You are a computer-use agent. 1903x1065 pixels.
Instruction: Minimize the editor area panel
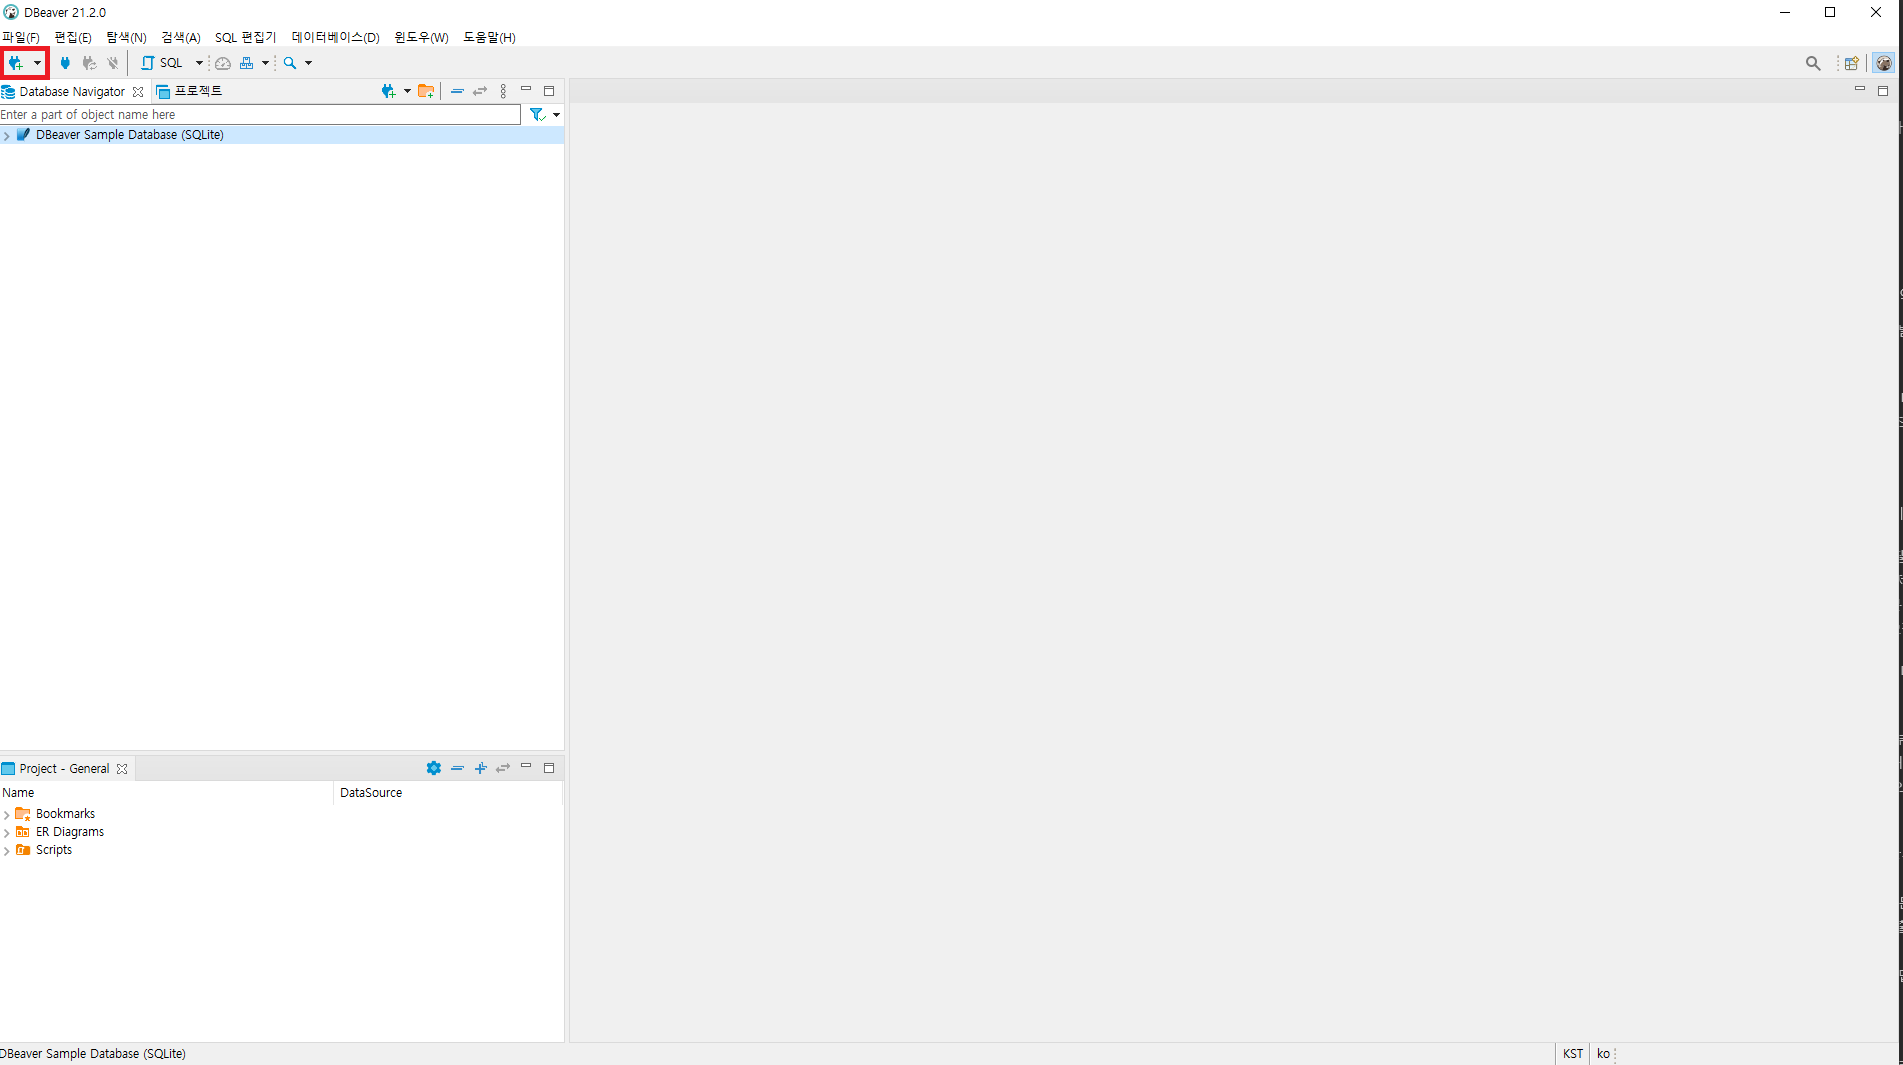click(x=1860, y=89)
